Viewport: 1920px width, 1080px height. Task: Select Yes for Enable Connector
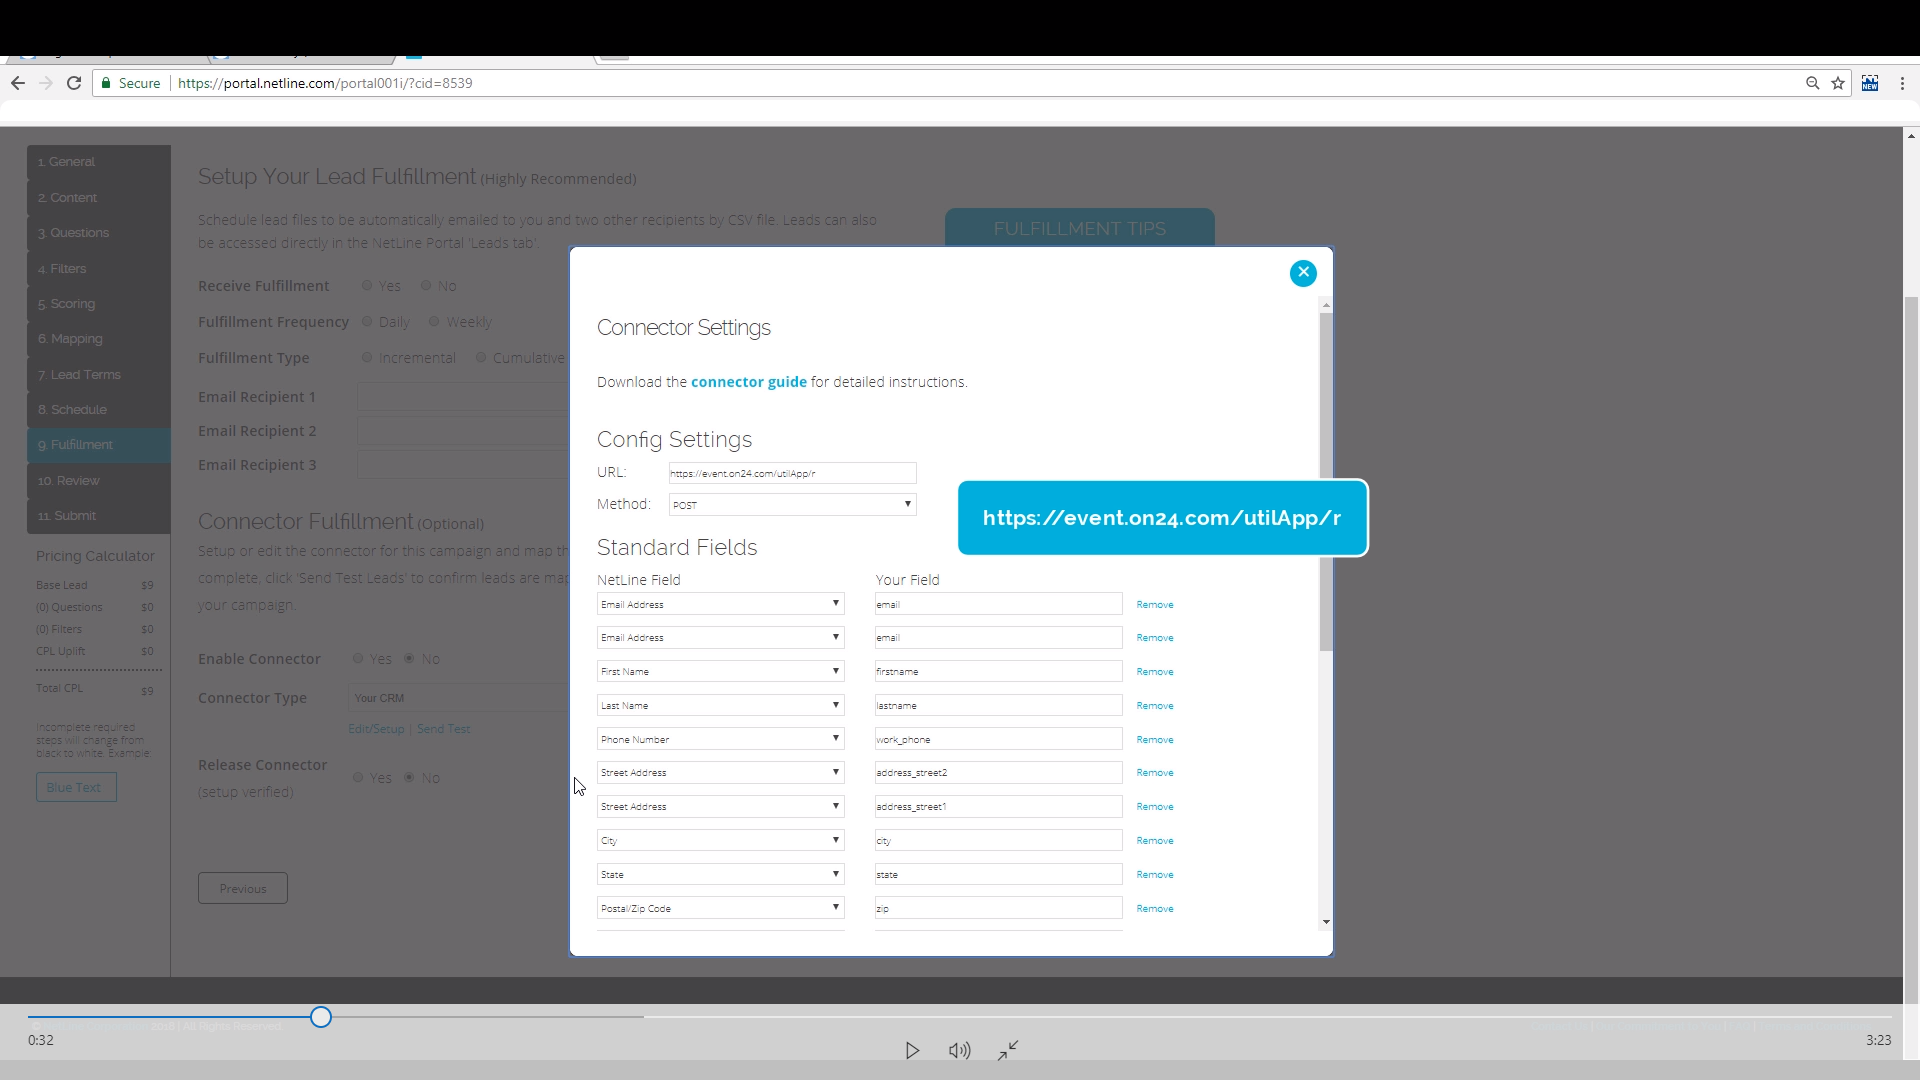(x=358, y=659)
